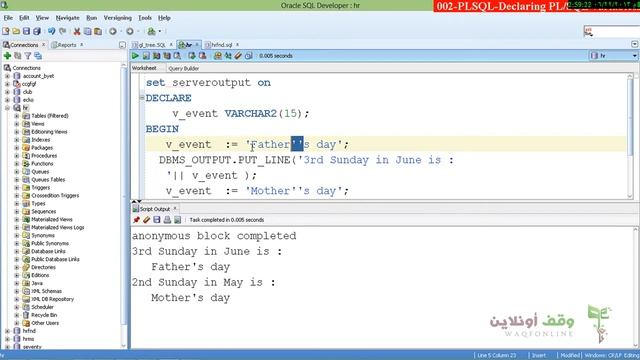Click the 'Line 5 Column 23' status entry
The image size is (640, 360).
point(496,356)
